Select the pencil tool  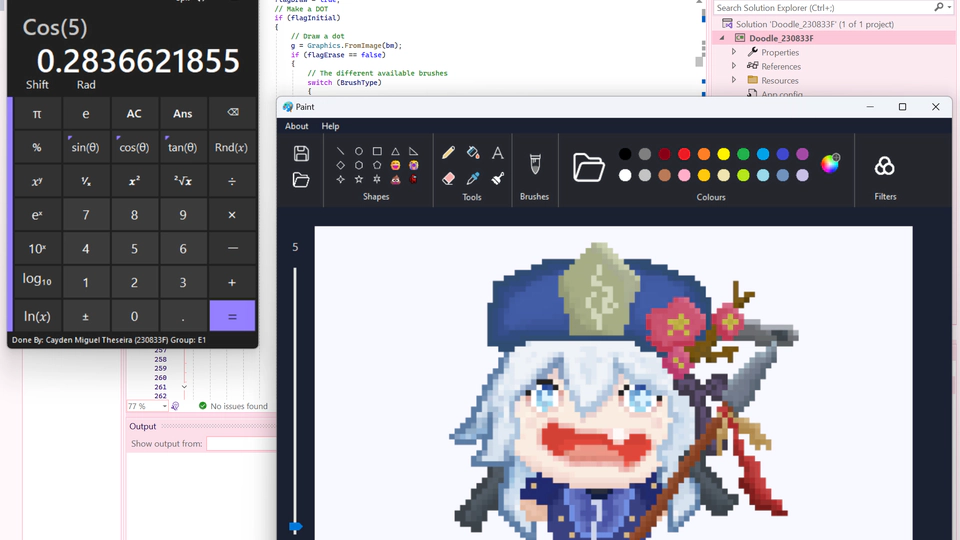(448, 152)
